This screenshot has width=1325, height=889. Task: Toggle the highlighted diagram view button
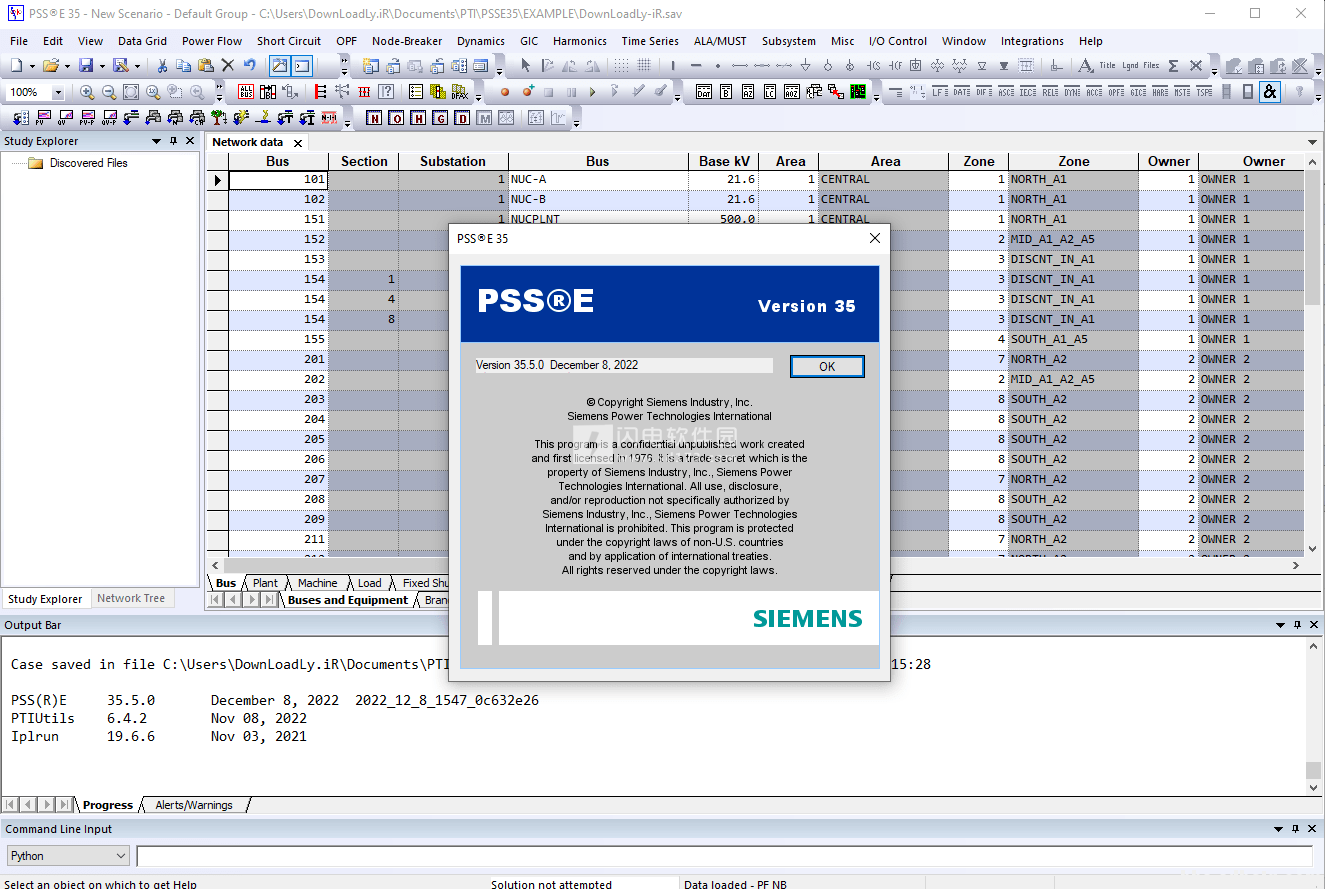tap(280, 66)
